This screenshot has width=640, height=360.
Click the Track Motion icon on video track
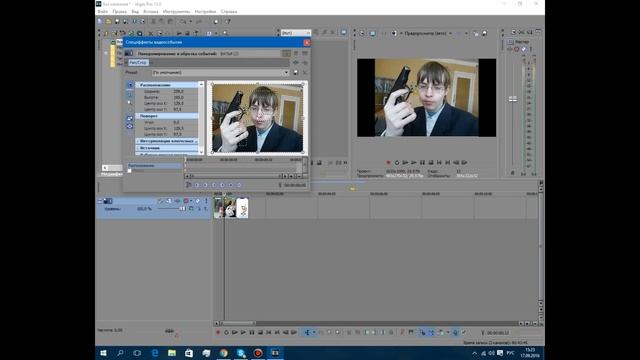[x=169, y=201]
